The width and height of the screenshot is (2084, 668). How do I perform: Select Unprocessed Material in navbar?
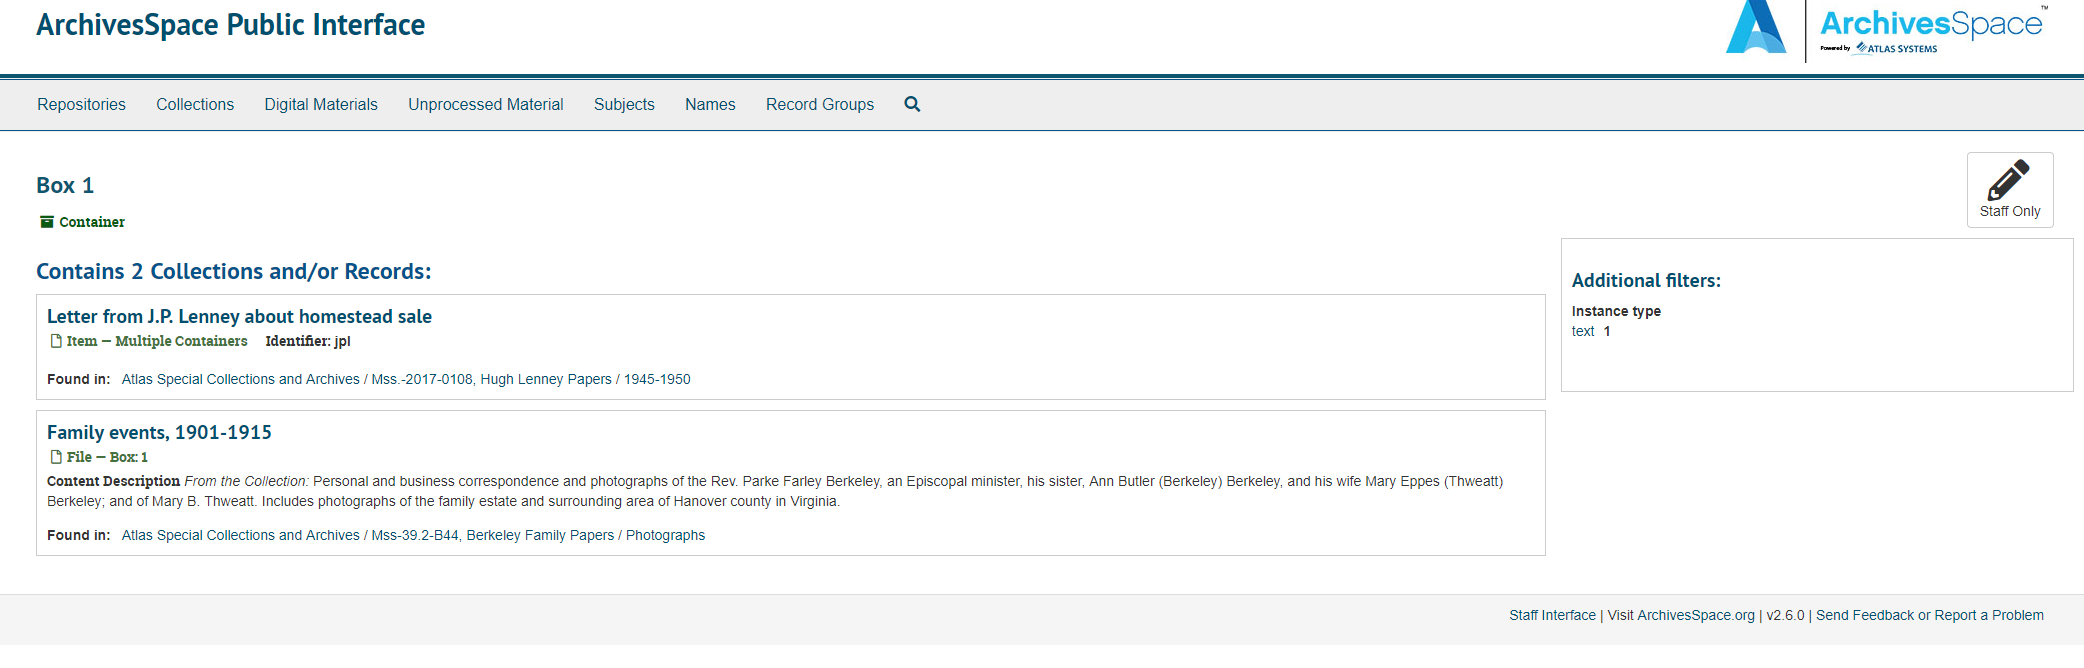[485, 104]
